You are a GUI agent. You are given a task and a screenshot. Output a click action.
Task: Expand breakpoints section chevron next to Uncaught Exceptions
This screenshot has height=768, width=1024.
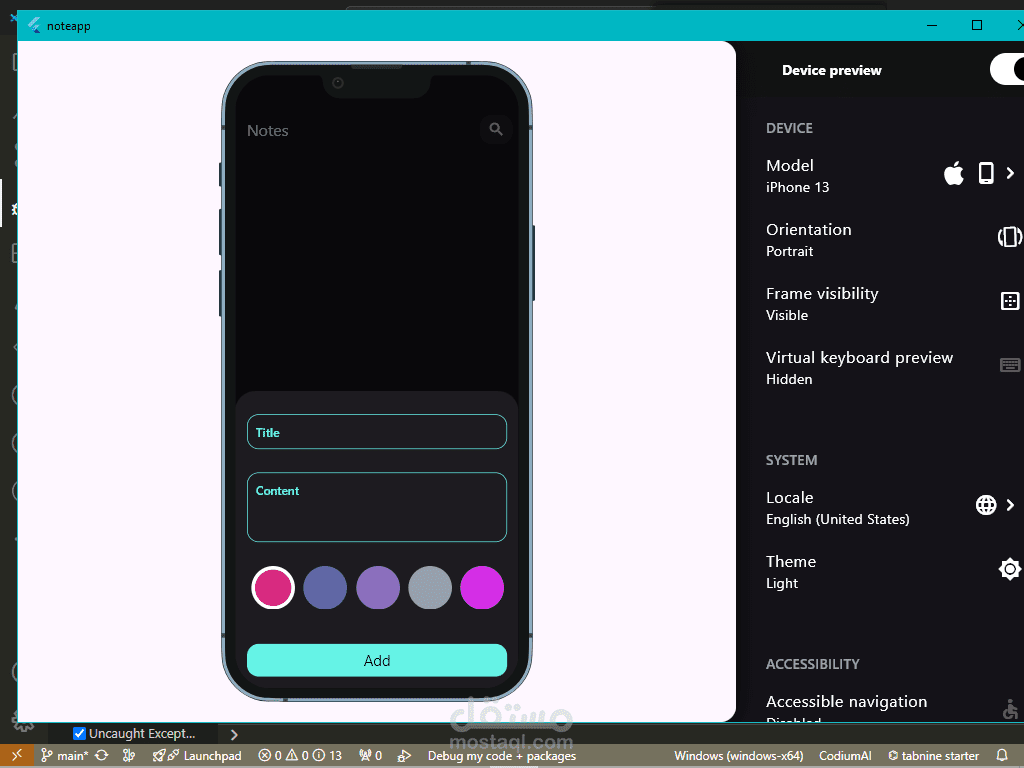234,735
